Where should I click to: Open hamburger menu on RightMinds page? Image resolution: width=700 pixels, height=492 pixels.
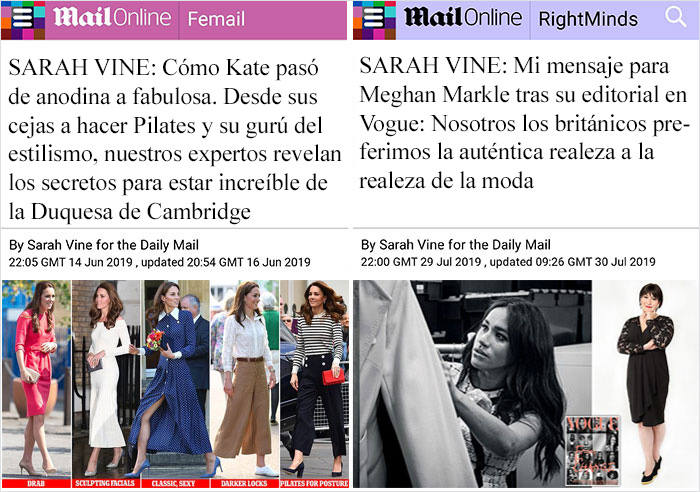[374, 20]
